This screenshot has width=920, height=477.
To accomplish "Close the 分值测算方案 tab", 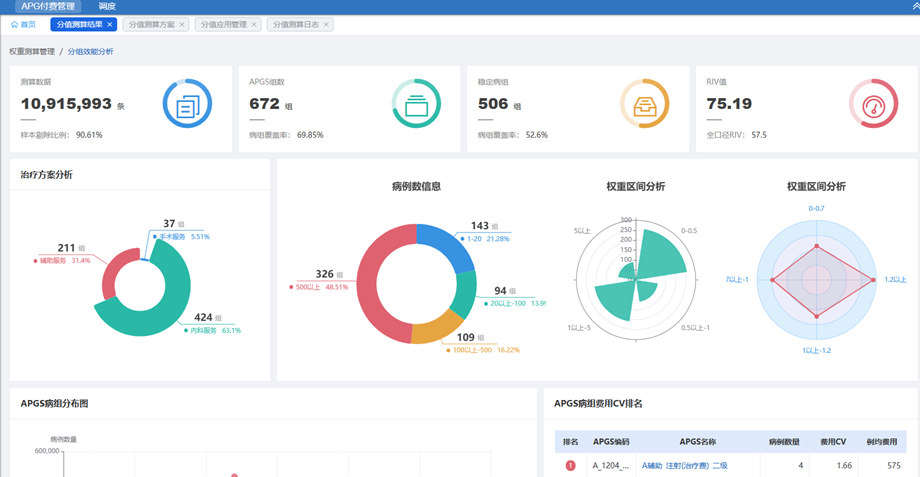I will (181, 24).
